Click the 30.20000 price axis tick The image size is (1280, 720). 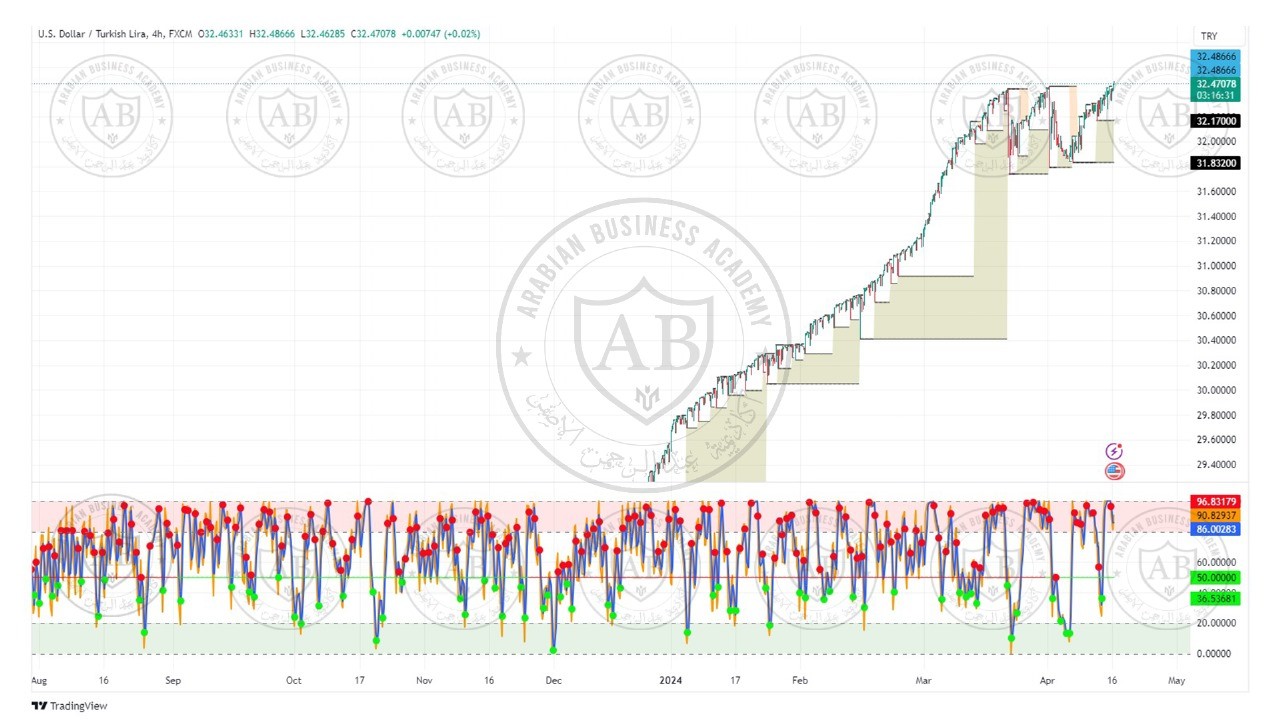click(x=1217, y=365)
